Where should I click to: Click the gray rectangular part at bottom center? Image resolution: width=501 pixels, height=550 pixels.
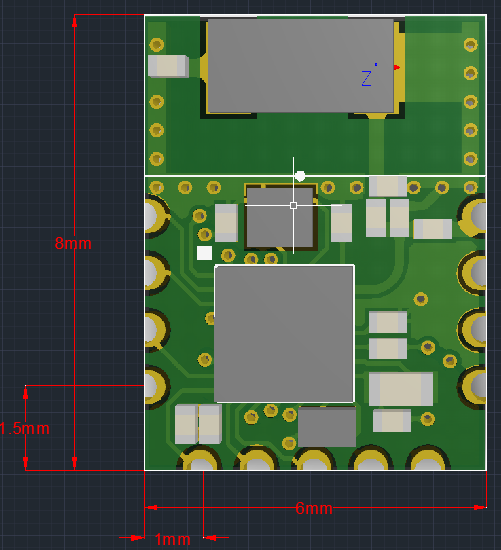coord(327,427)
